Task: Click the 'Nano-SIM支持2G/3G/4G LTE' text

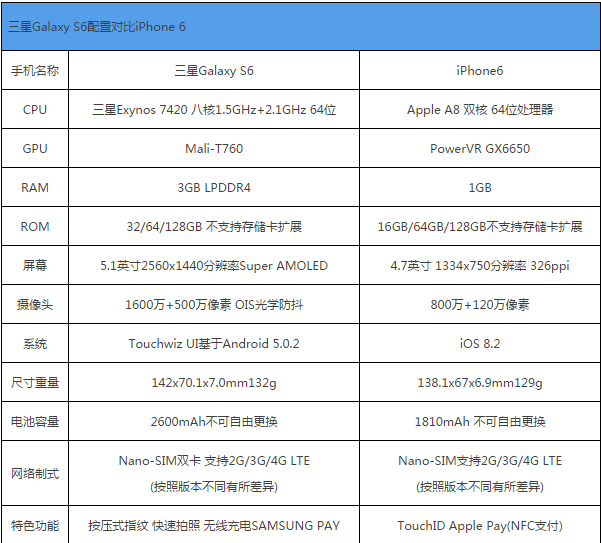Action: 480,461
